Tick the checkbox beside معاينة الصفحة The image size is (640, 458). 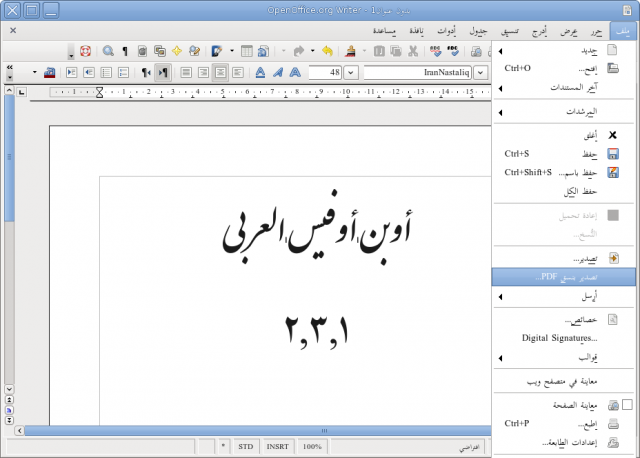pyautogui.click(x=627, y=404)
